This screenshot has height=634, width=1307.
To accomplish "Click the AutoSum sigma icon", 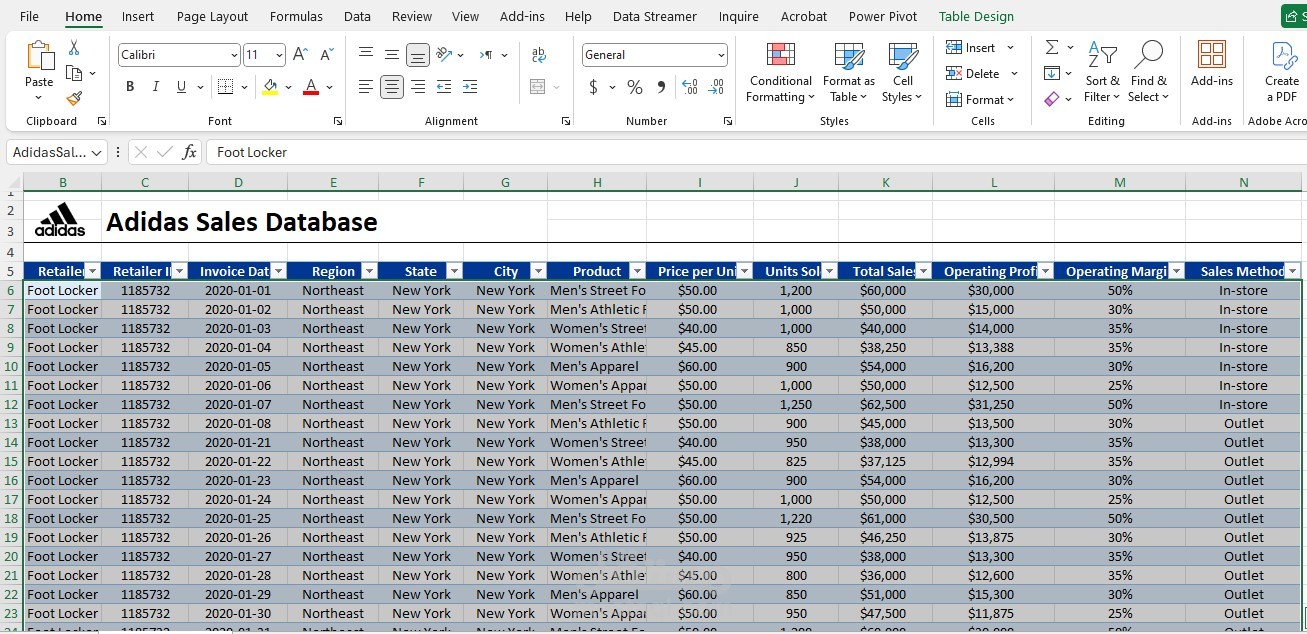I will tap(1052, 47).
